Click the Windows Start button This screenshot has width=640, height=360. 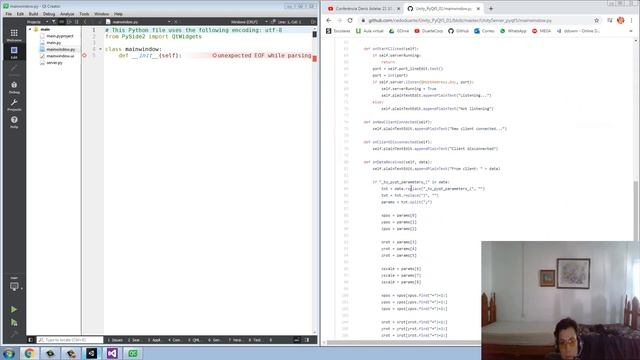pyautogui.click(x=9, y=353)
